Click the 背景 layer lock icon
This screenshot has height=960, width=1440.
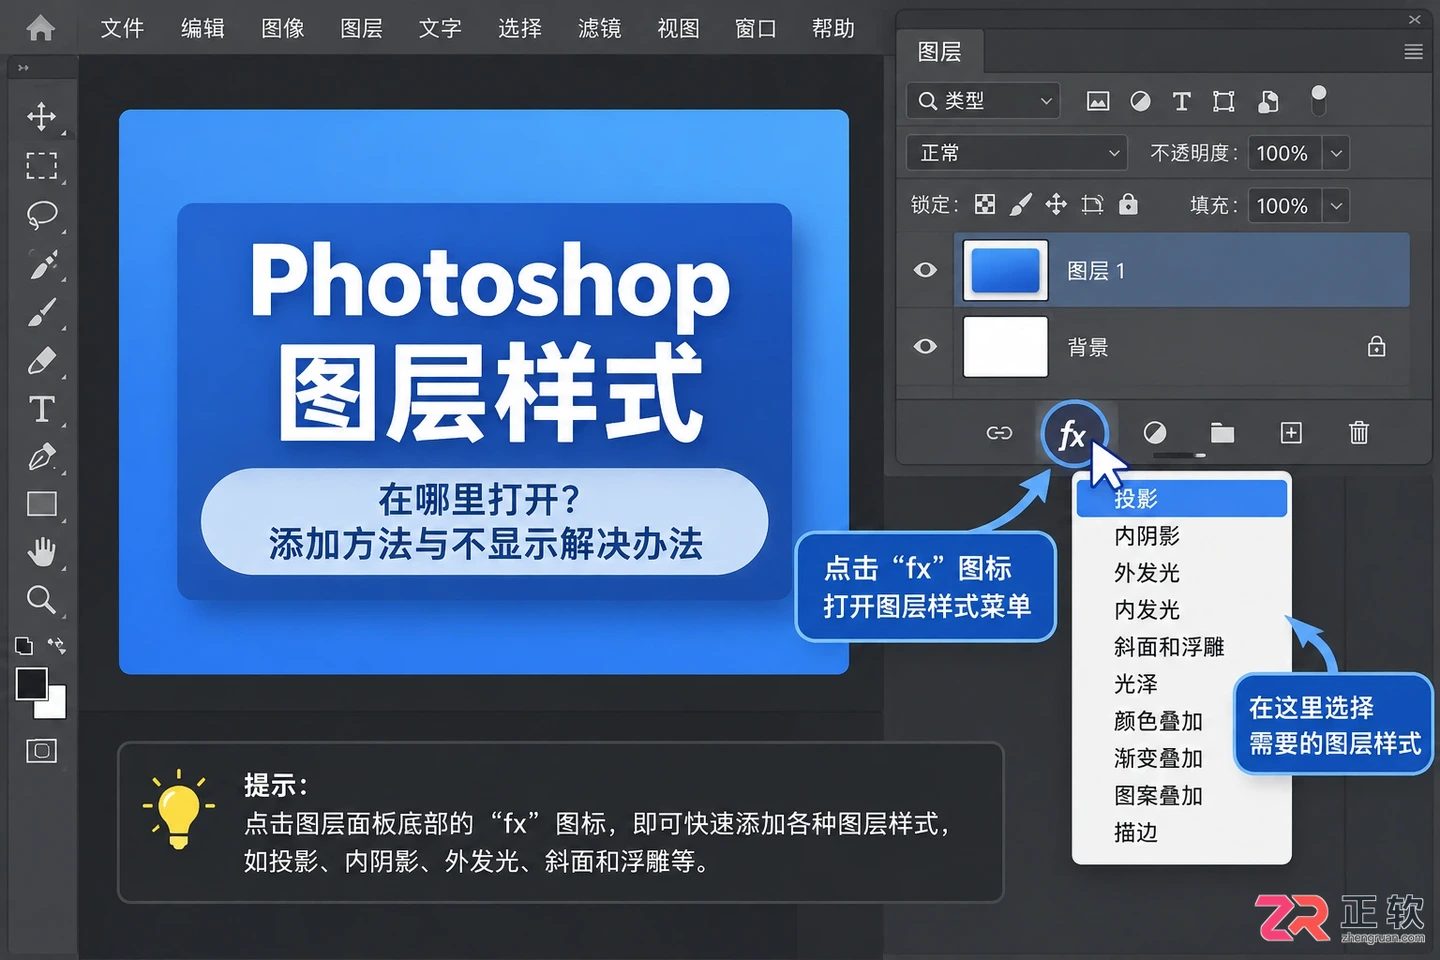coord(1377,347)
